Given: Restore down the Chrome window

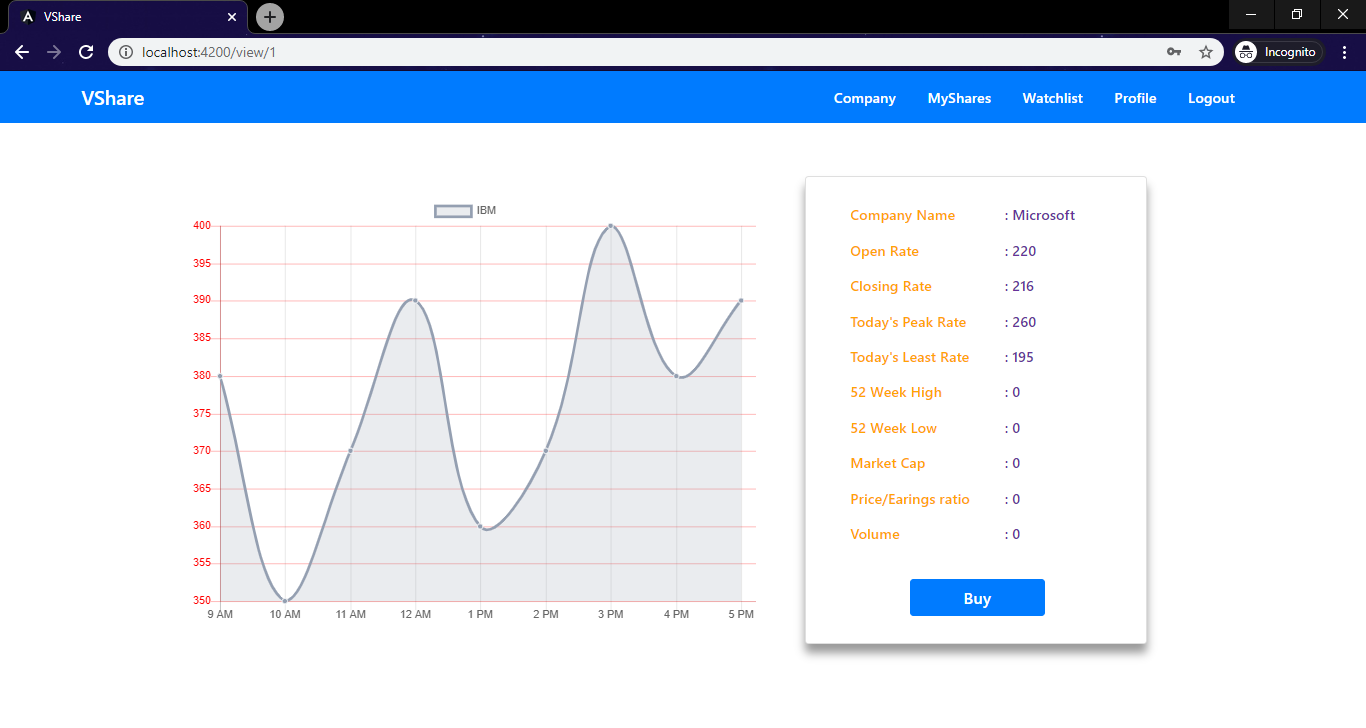Looking at the screenshot, I should coord(1297,14).
